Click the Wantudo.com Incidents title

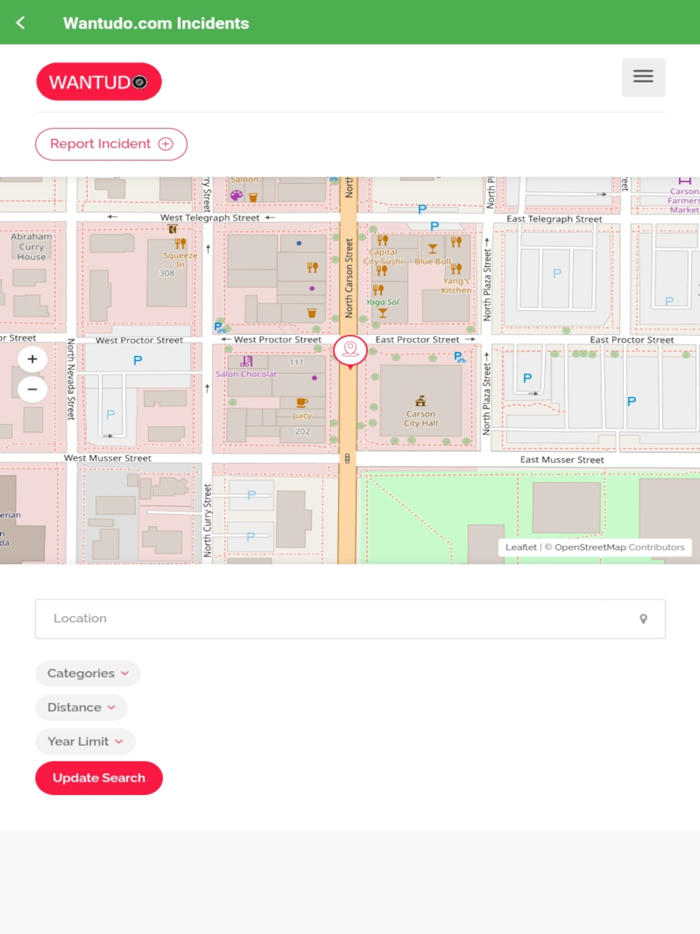(156, 23)
